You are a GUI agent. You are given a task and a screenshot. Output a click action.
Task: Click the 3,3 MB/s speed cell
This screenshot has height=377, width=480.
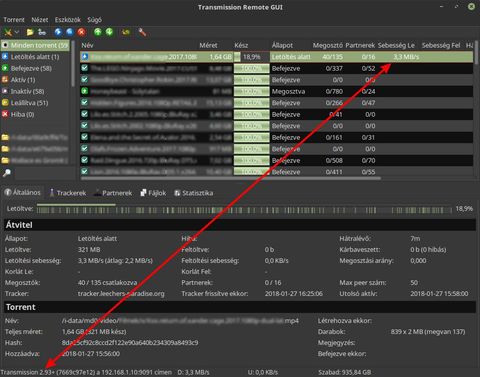click(406, 57)
